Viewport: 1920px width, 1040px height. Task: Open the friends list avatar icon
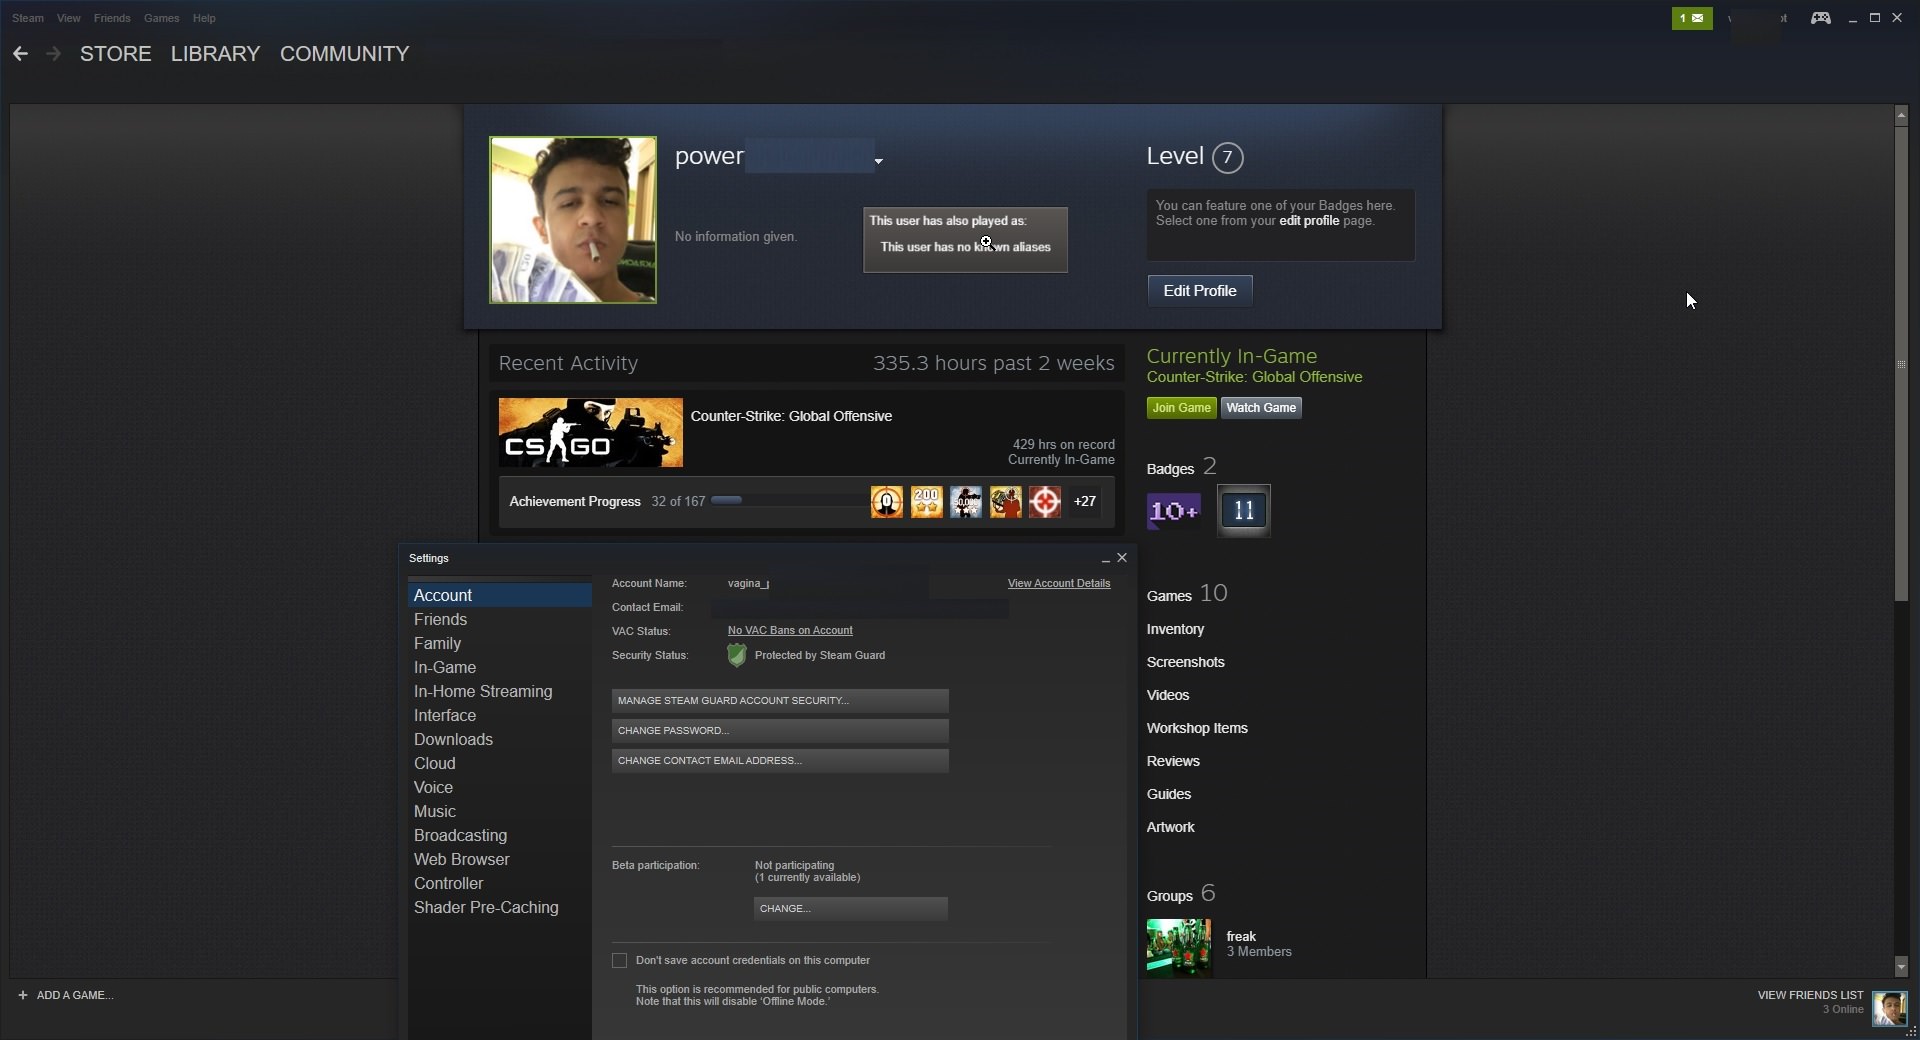[x=1890, y=1008]
